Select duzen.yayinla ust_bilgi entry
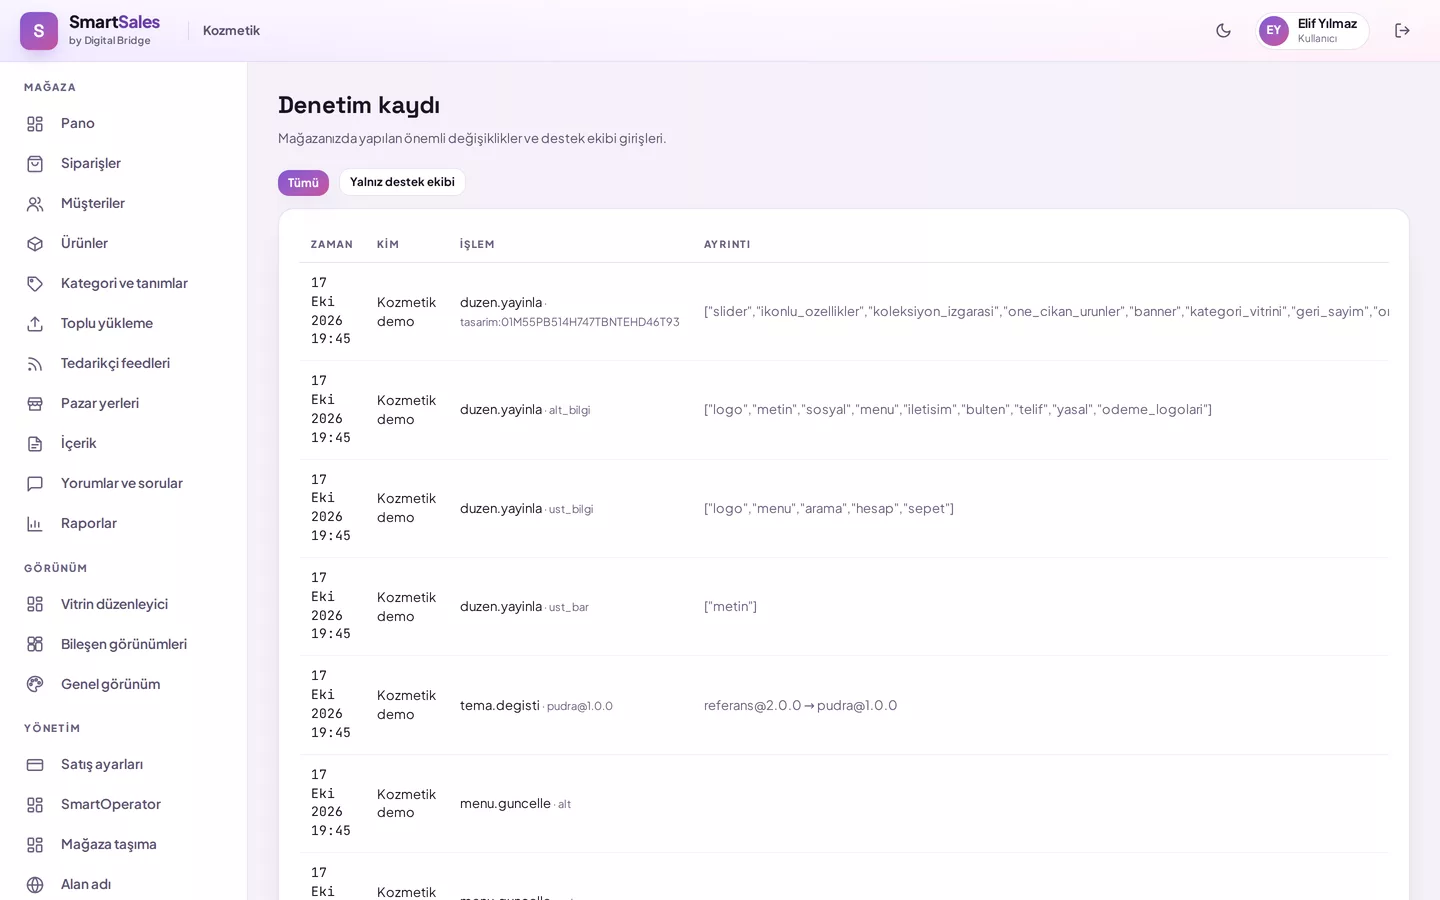Image resolution: width=1440 pixels, height=900 pixels. (x=527, y=509)
